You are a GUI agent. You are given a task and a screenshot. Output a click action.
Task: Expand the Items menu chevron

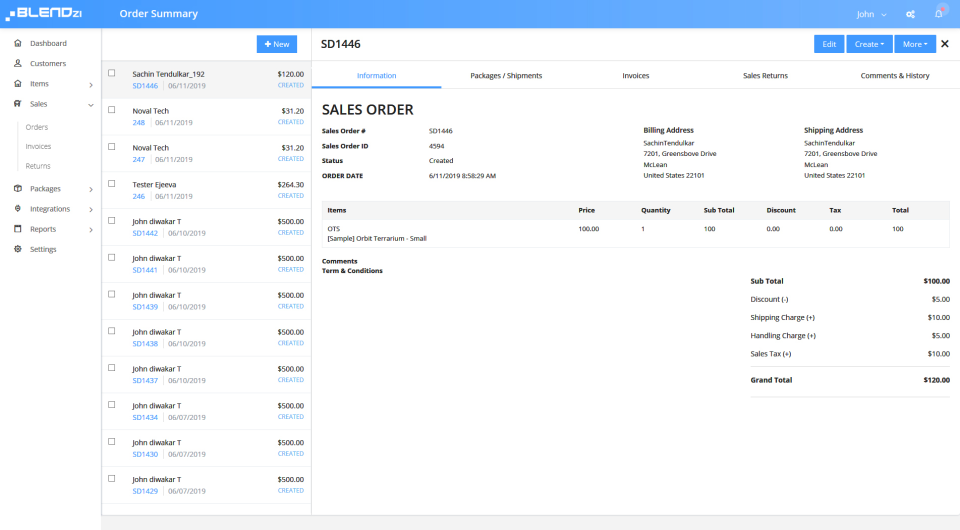pos(91,84)
